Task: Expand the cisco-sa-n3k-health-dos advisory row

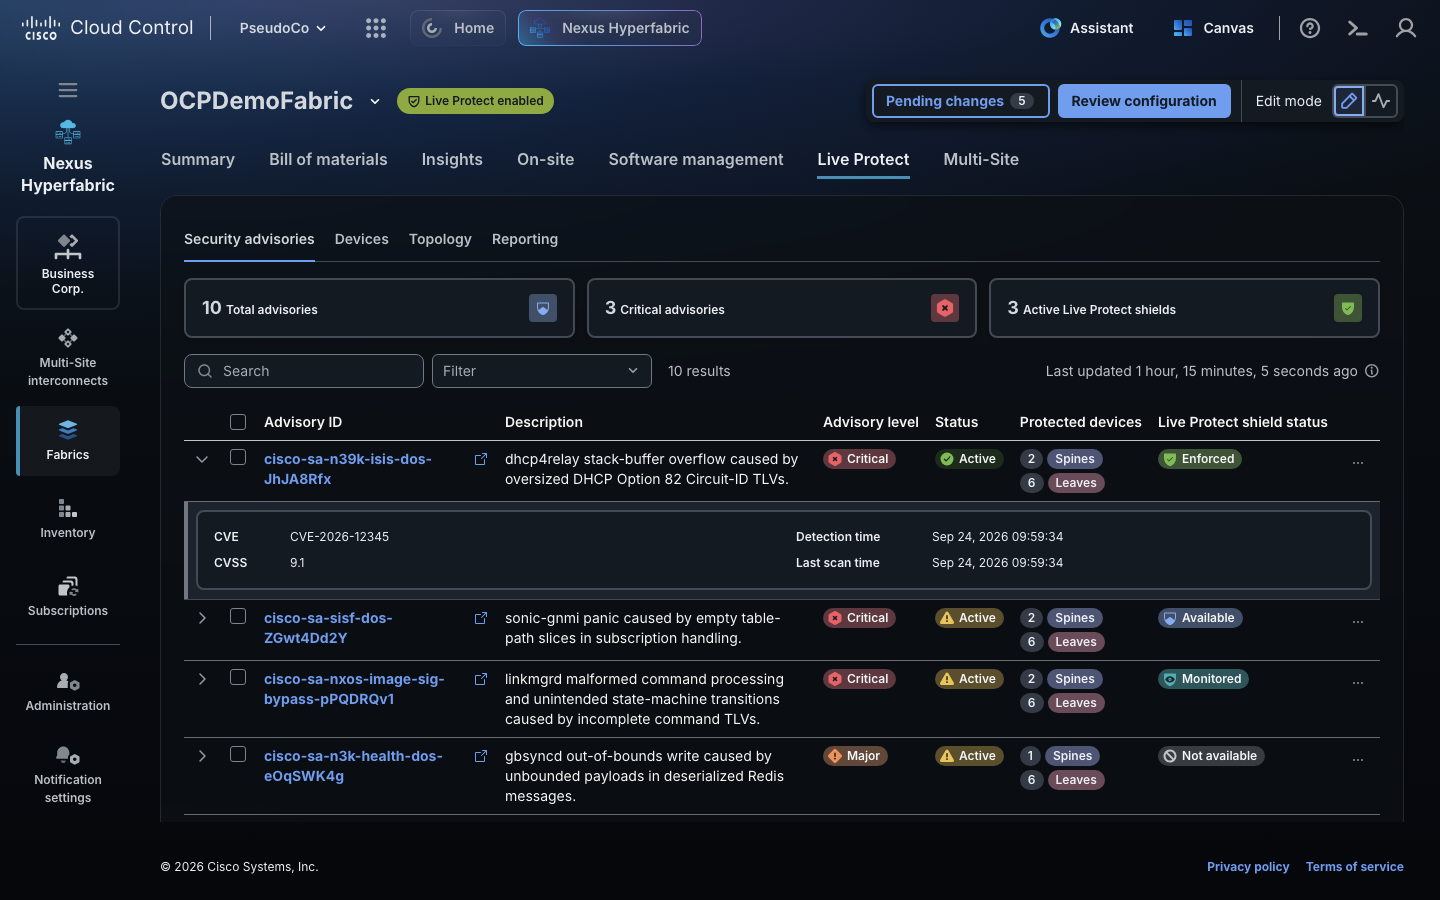Action: (x=202, y=756)
